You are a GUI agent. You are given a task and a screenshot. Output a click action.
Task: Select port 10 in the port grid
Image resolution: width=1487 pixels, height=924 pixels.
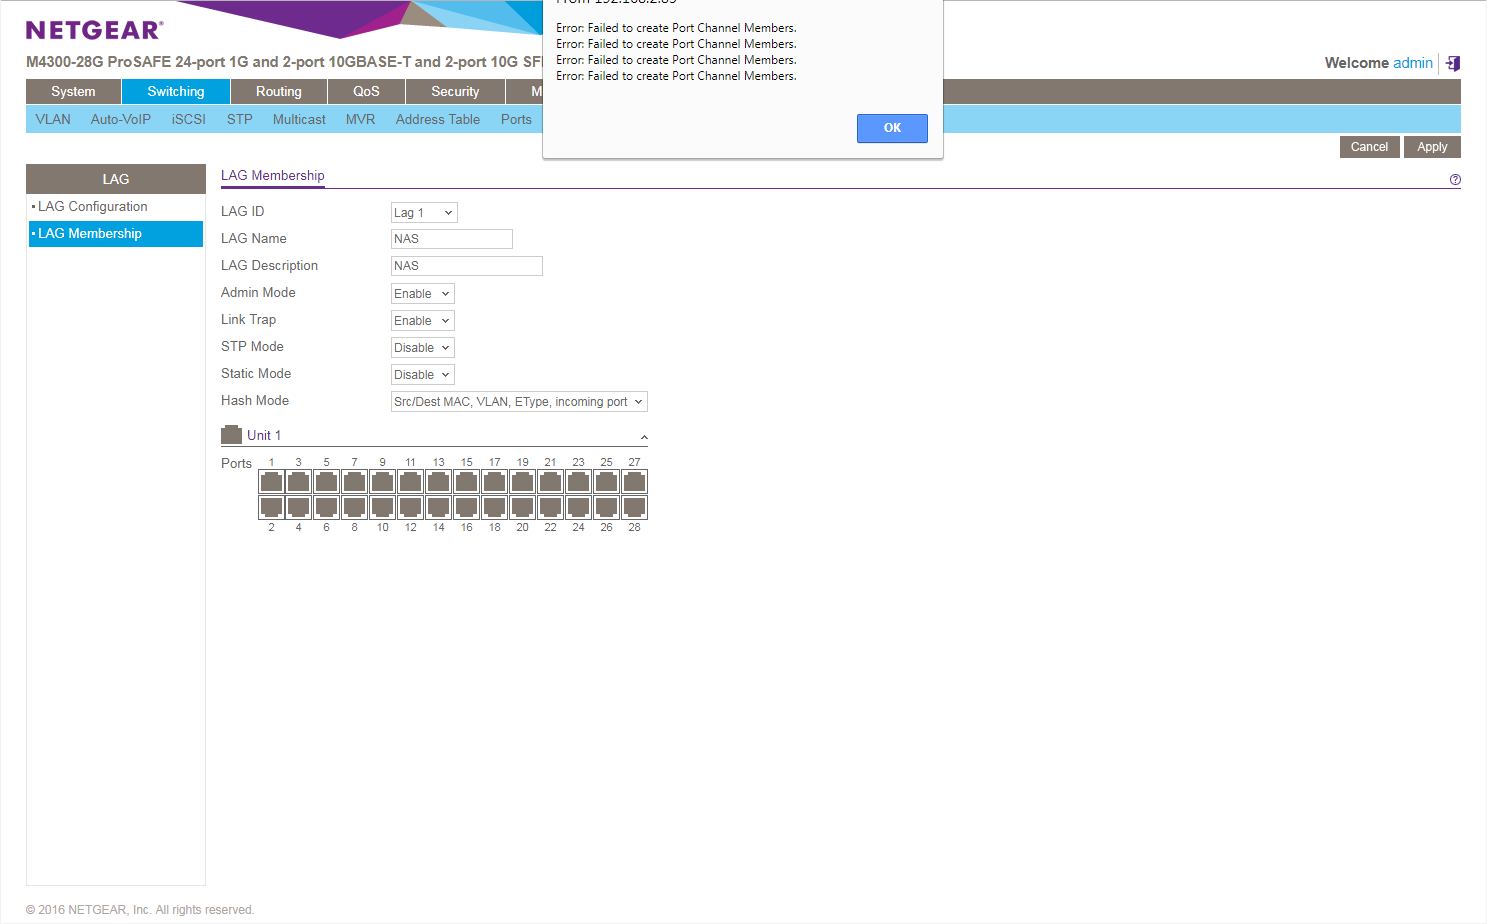coord(383,507)
